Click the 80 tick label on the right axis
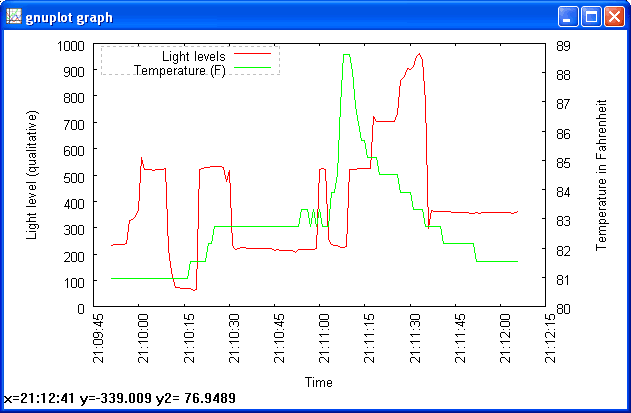Image resolution: width=631 pixels, height=413 pixels. pos(562,308)
